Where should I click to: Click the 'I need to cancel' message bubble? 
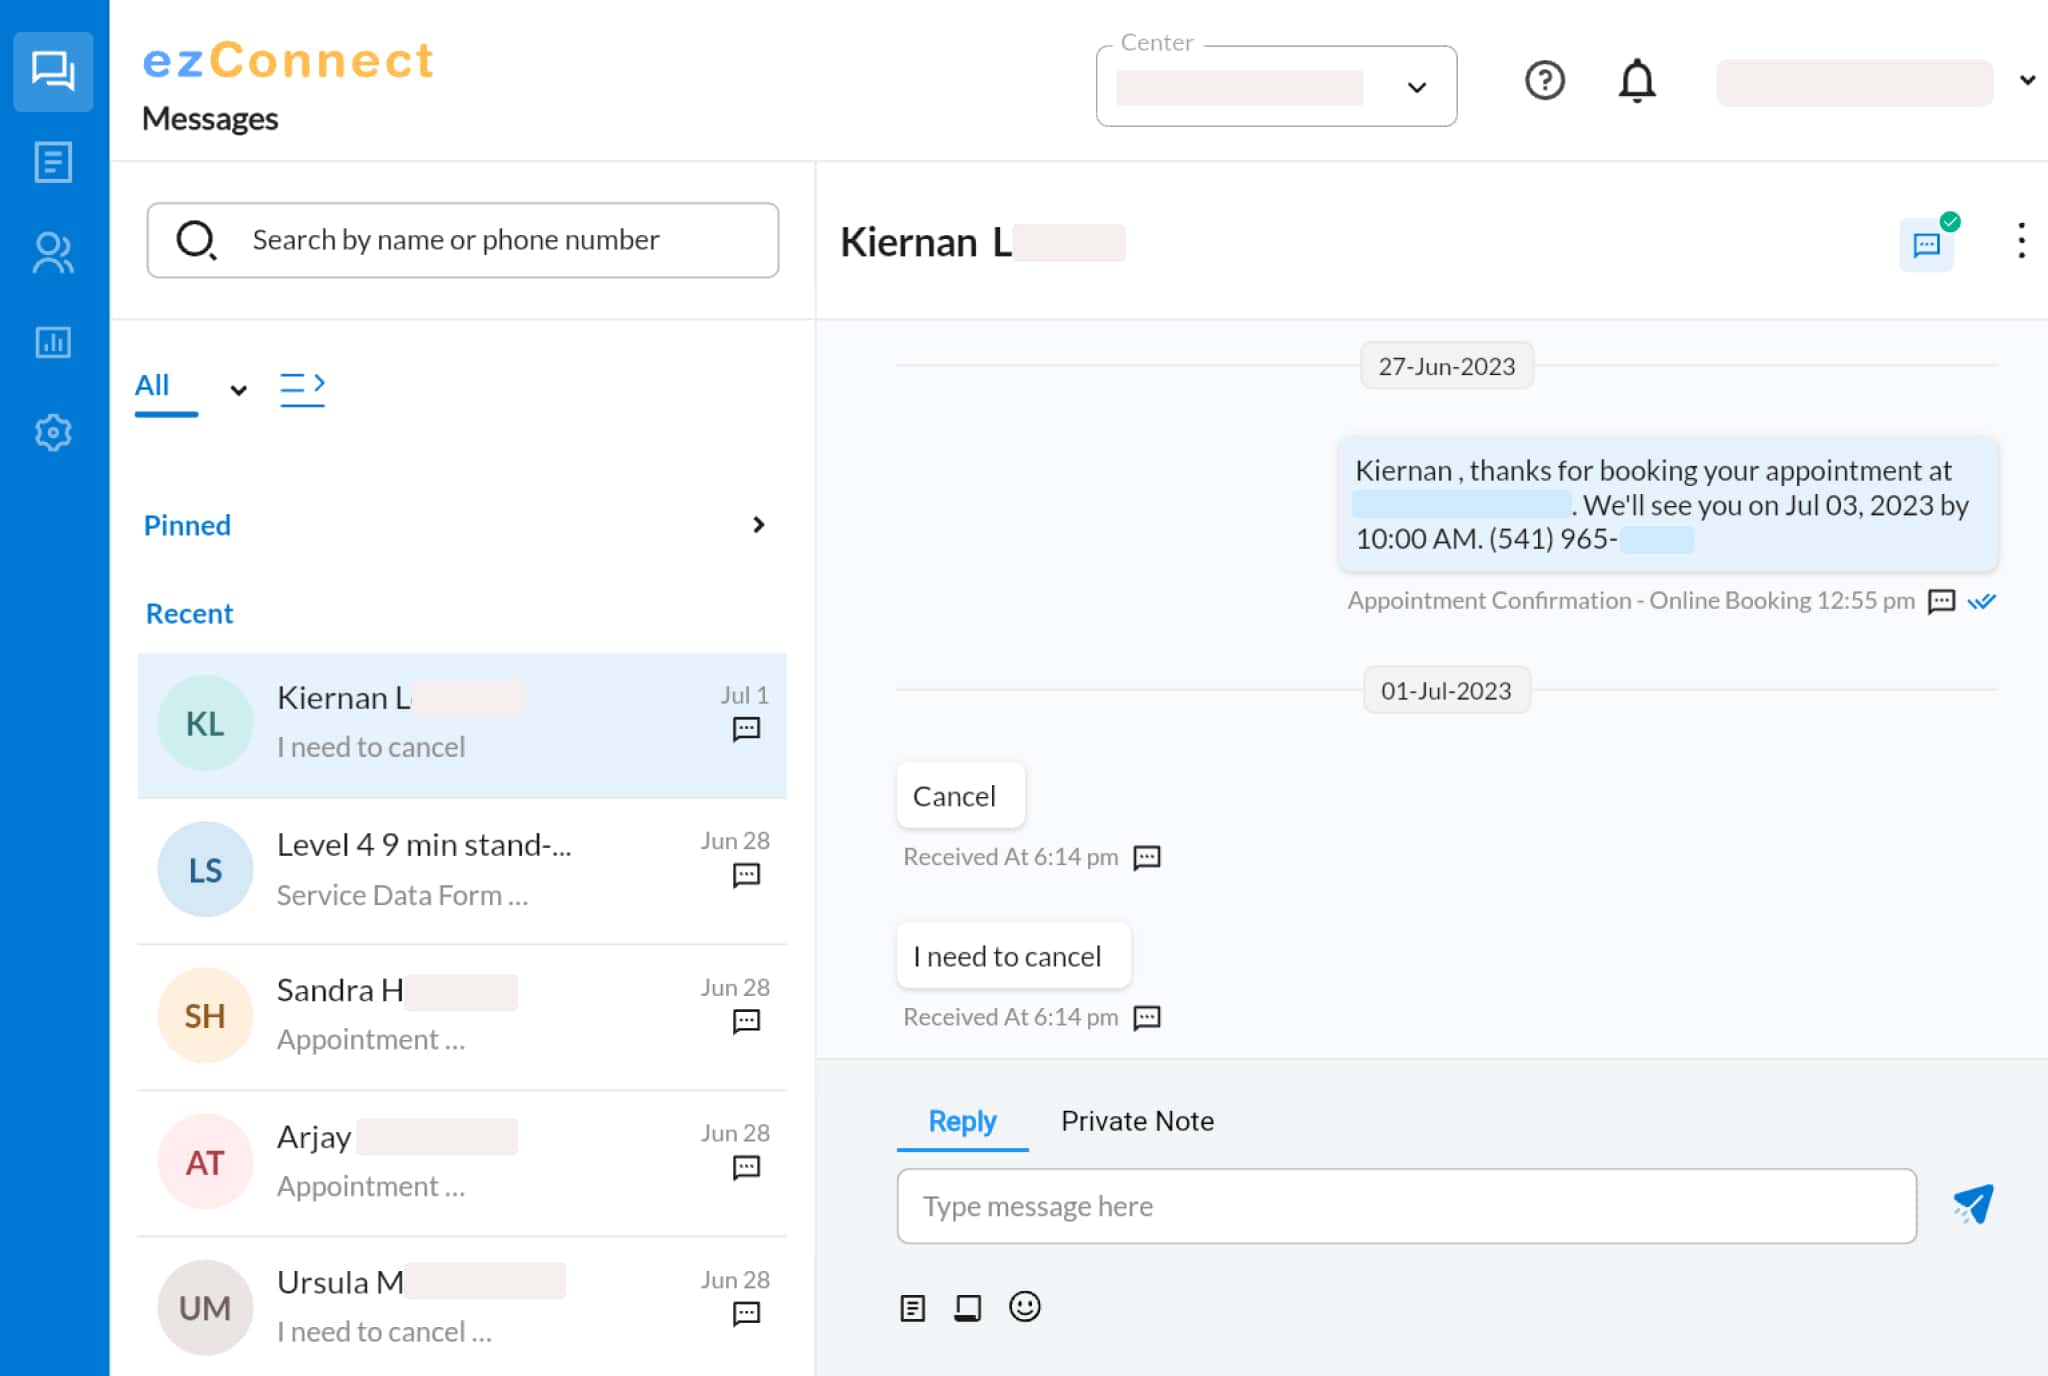(1013, 956)
